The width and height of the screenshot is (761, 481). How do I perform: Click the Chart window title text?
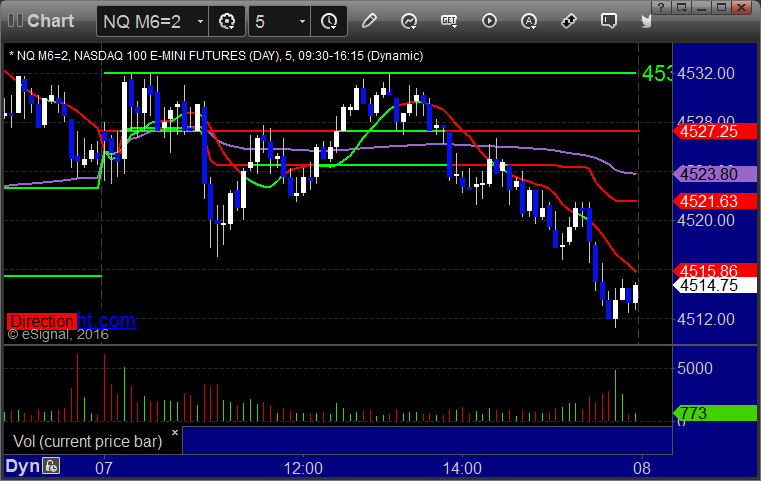point(50,20)
